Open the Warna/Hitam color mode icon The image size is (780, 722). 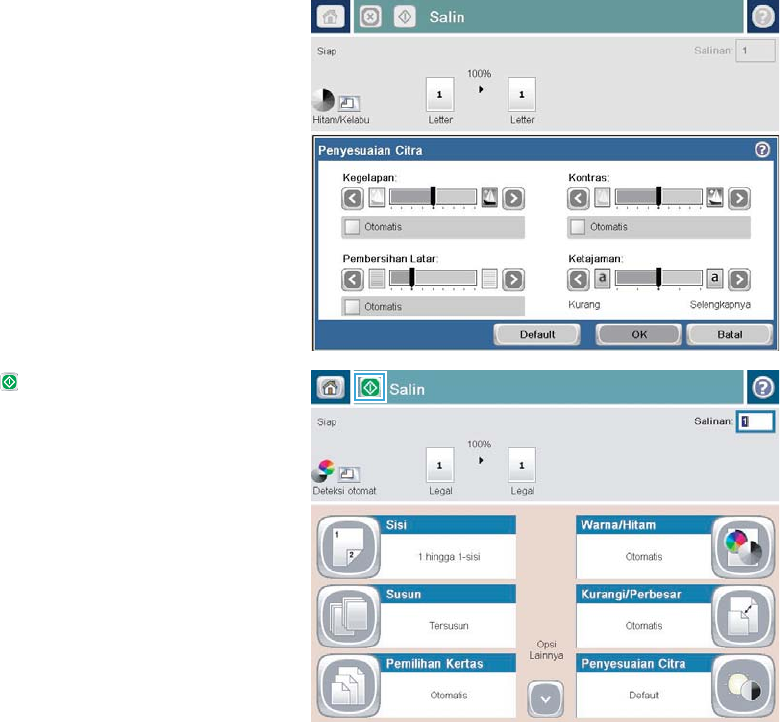tap(743, 547)
